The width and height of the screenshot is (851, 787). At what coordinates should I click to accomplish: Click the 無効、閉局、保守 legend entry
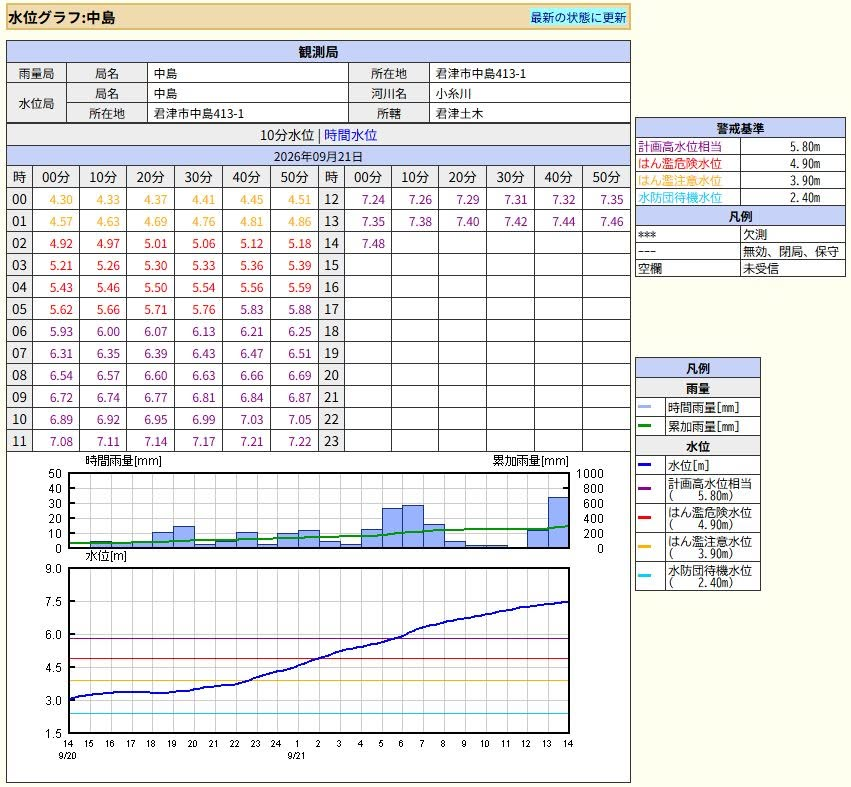pos(791,251)
